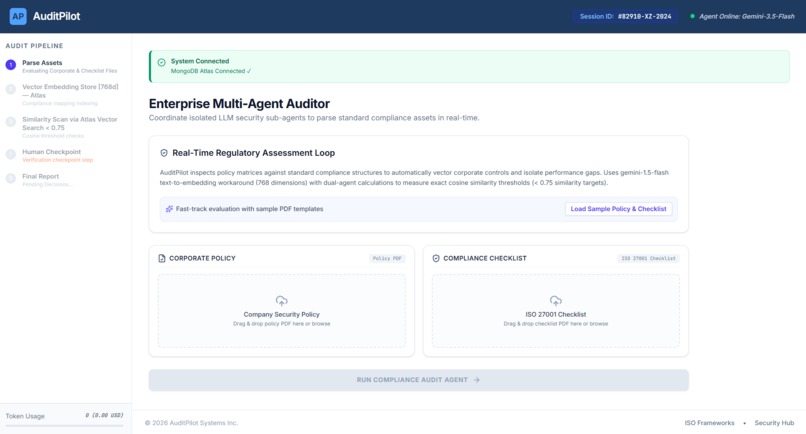The height and width of the screenshot is (434, 806).
Task: Click the AP AuditPilot logo icon
Action: [x=18, y=16]
